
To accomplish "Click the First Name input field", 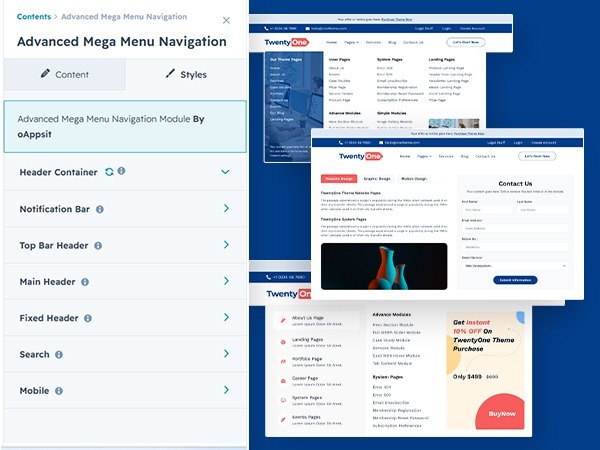I will [487, 210].
